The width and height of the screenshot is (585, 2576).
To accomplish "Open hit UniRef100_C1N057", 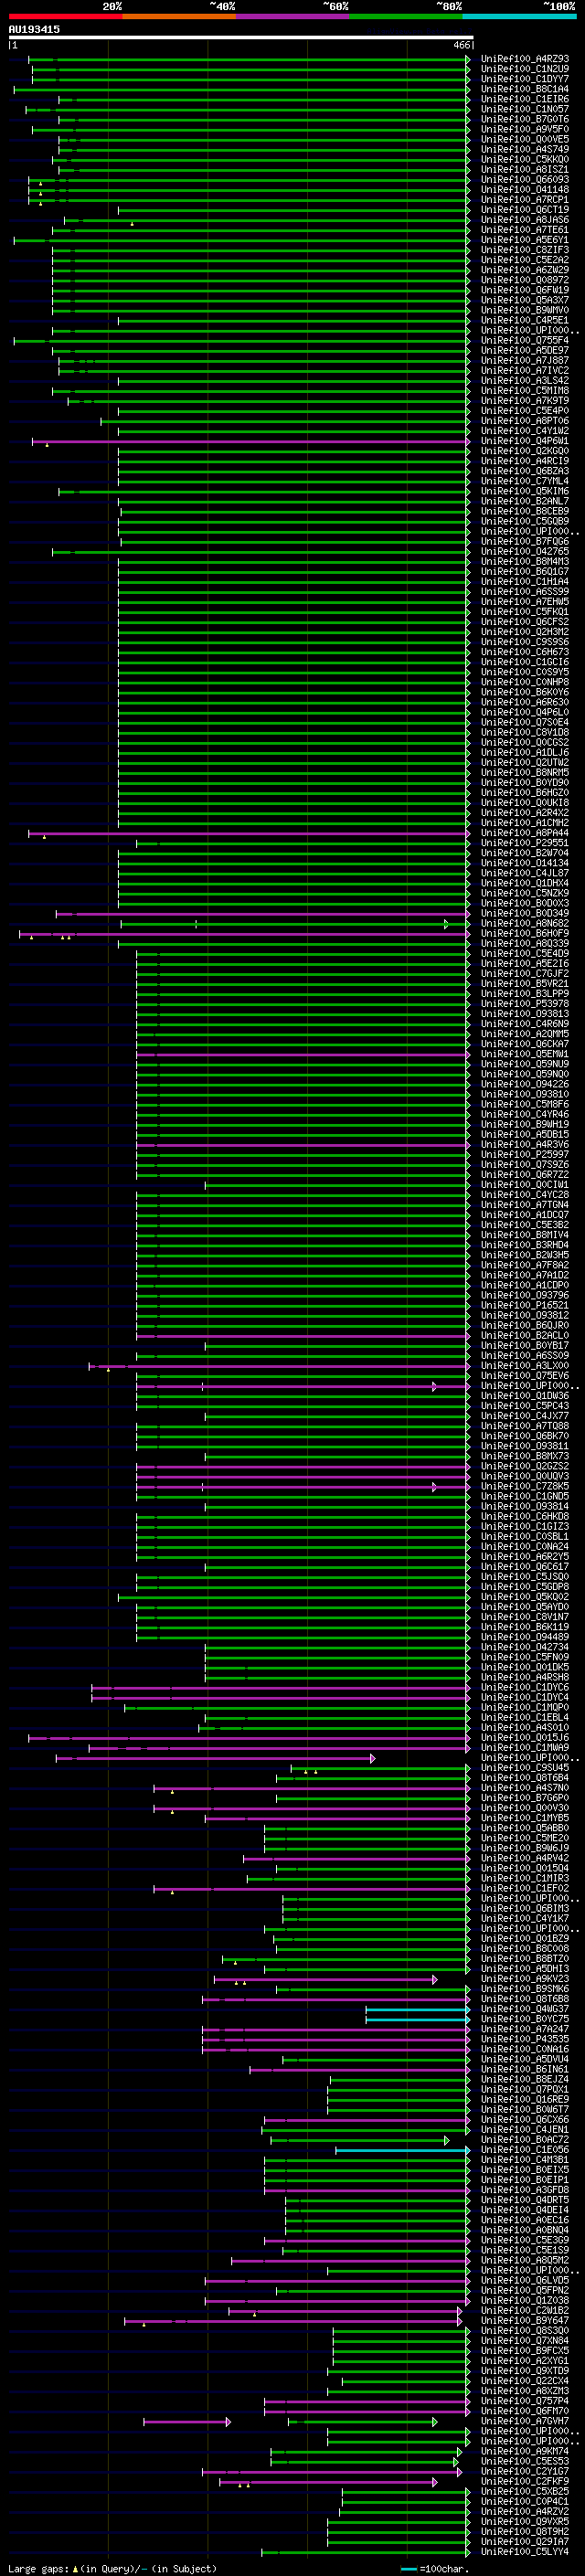I will pos(524,109).
